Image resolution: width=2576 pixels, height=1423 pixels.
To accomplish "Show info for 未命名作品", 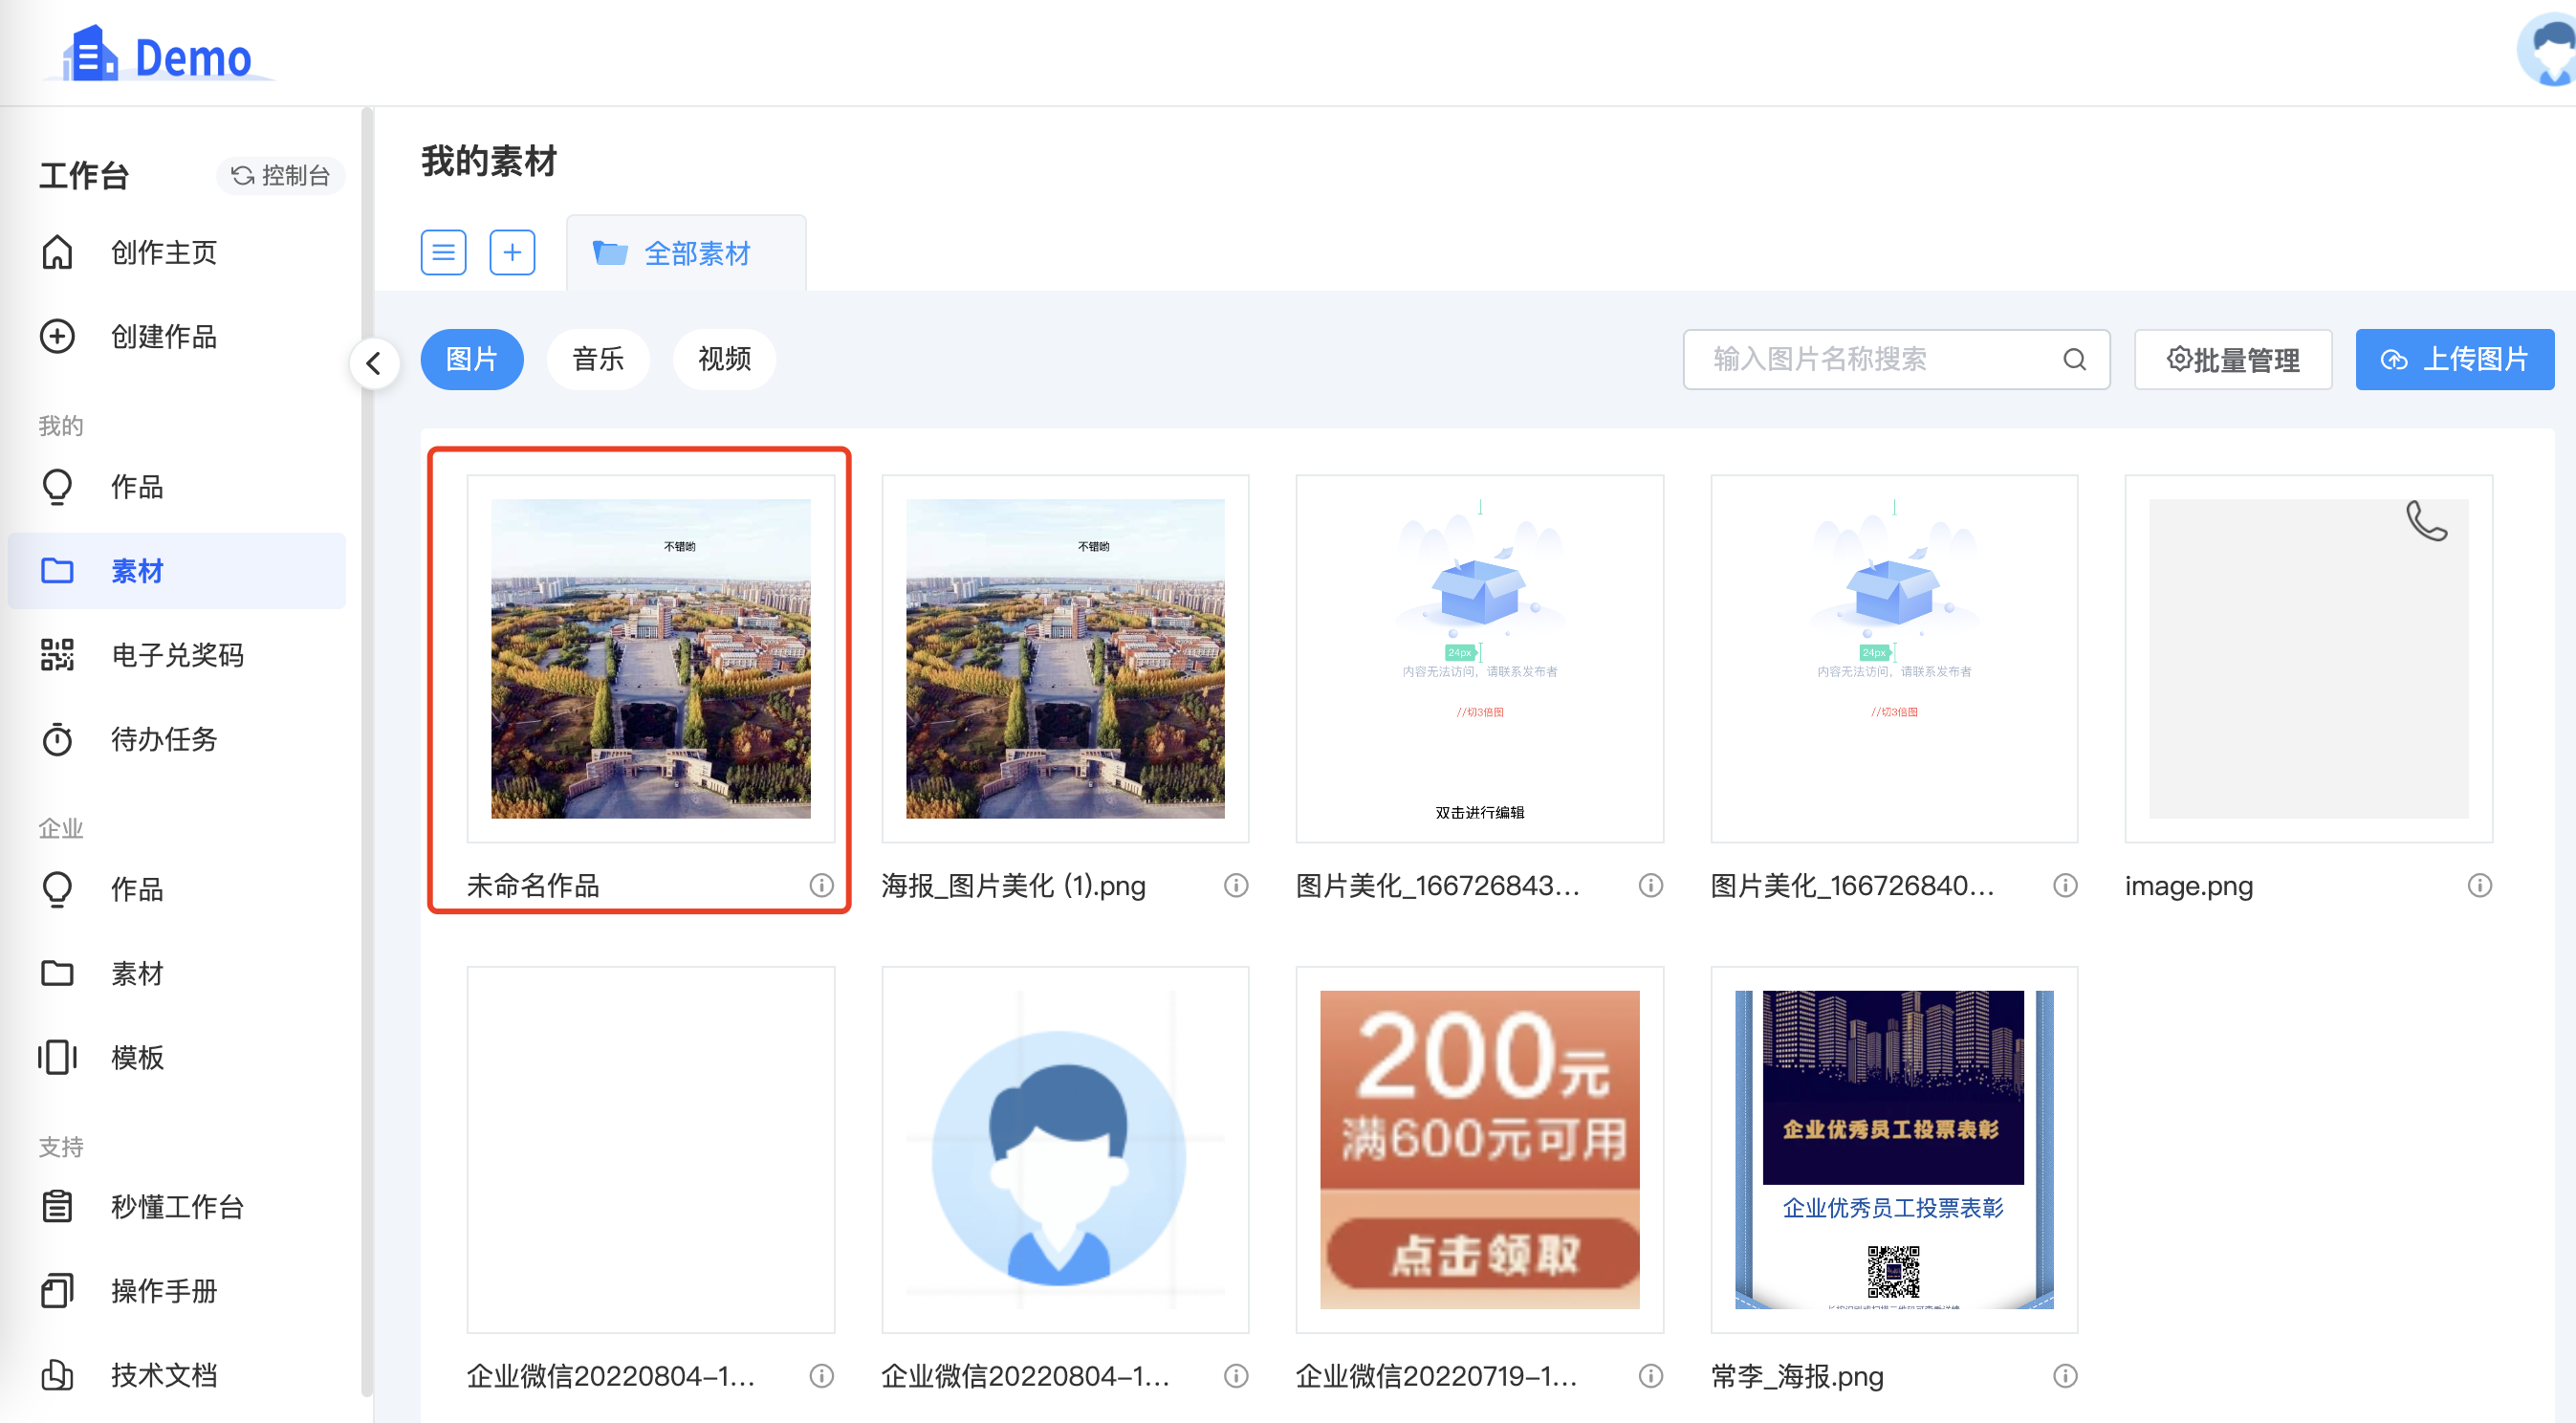I will coord(822,885).
